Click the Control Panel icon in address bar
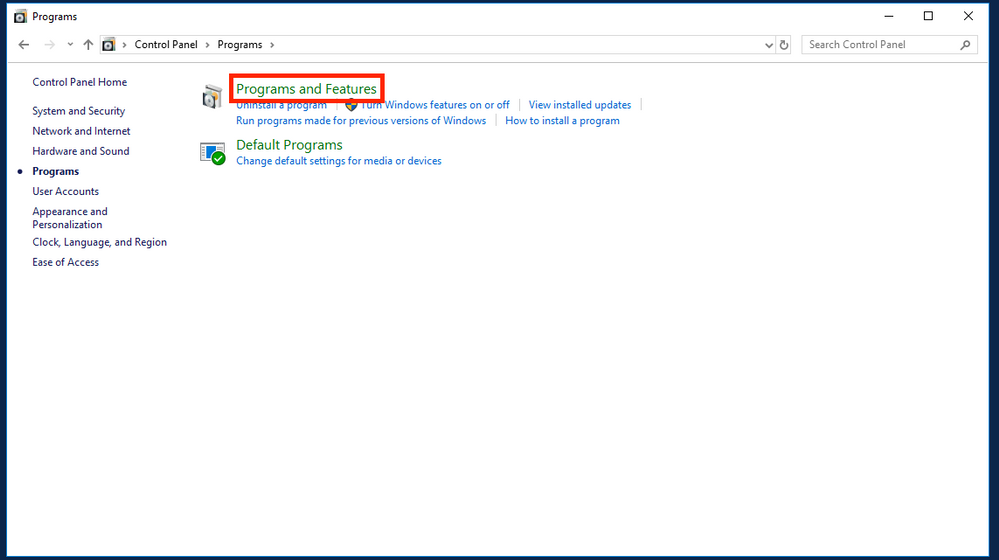The width and height of the screenshot is (999, 560). 109,45
